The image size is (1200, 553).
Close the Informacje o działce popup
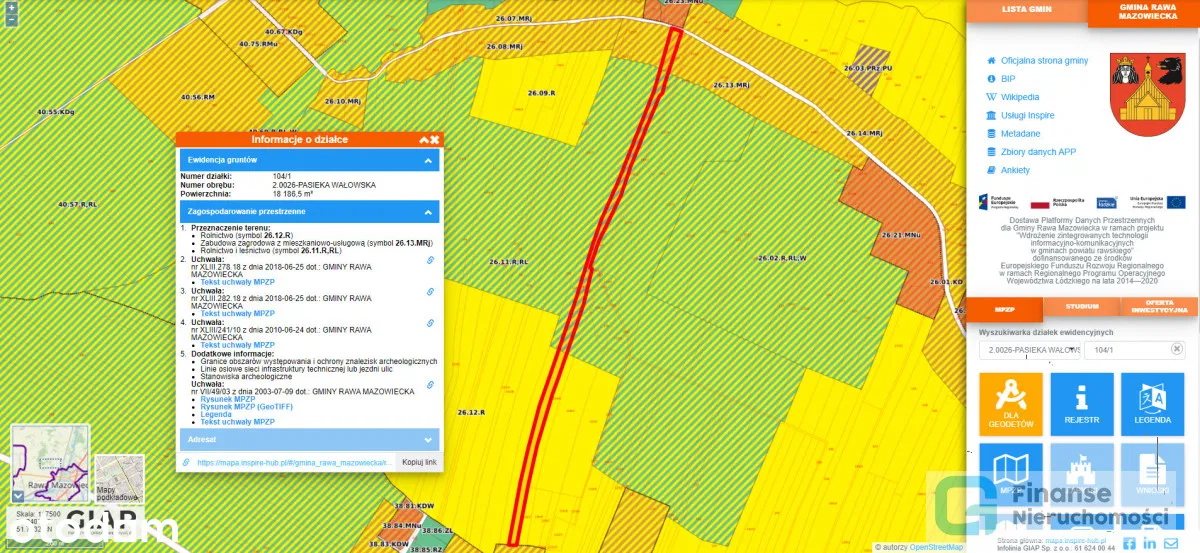[435, 140]
